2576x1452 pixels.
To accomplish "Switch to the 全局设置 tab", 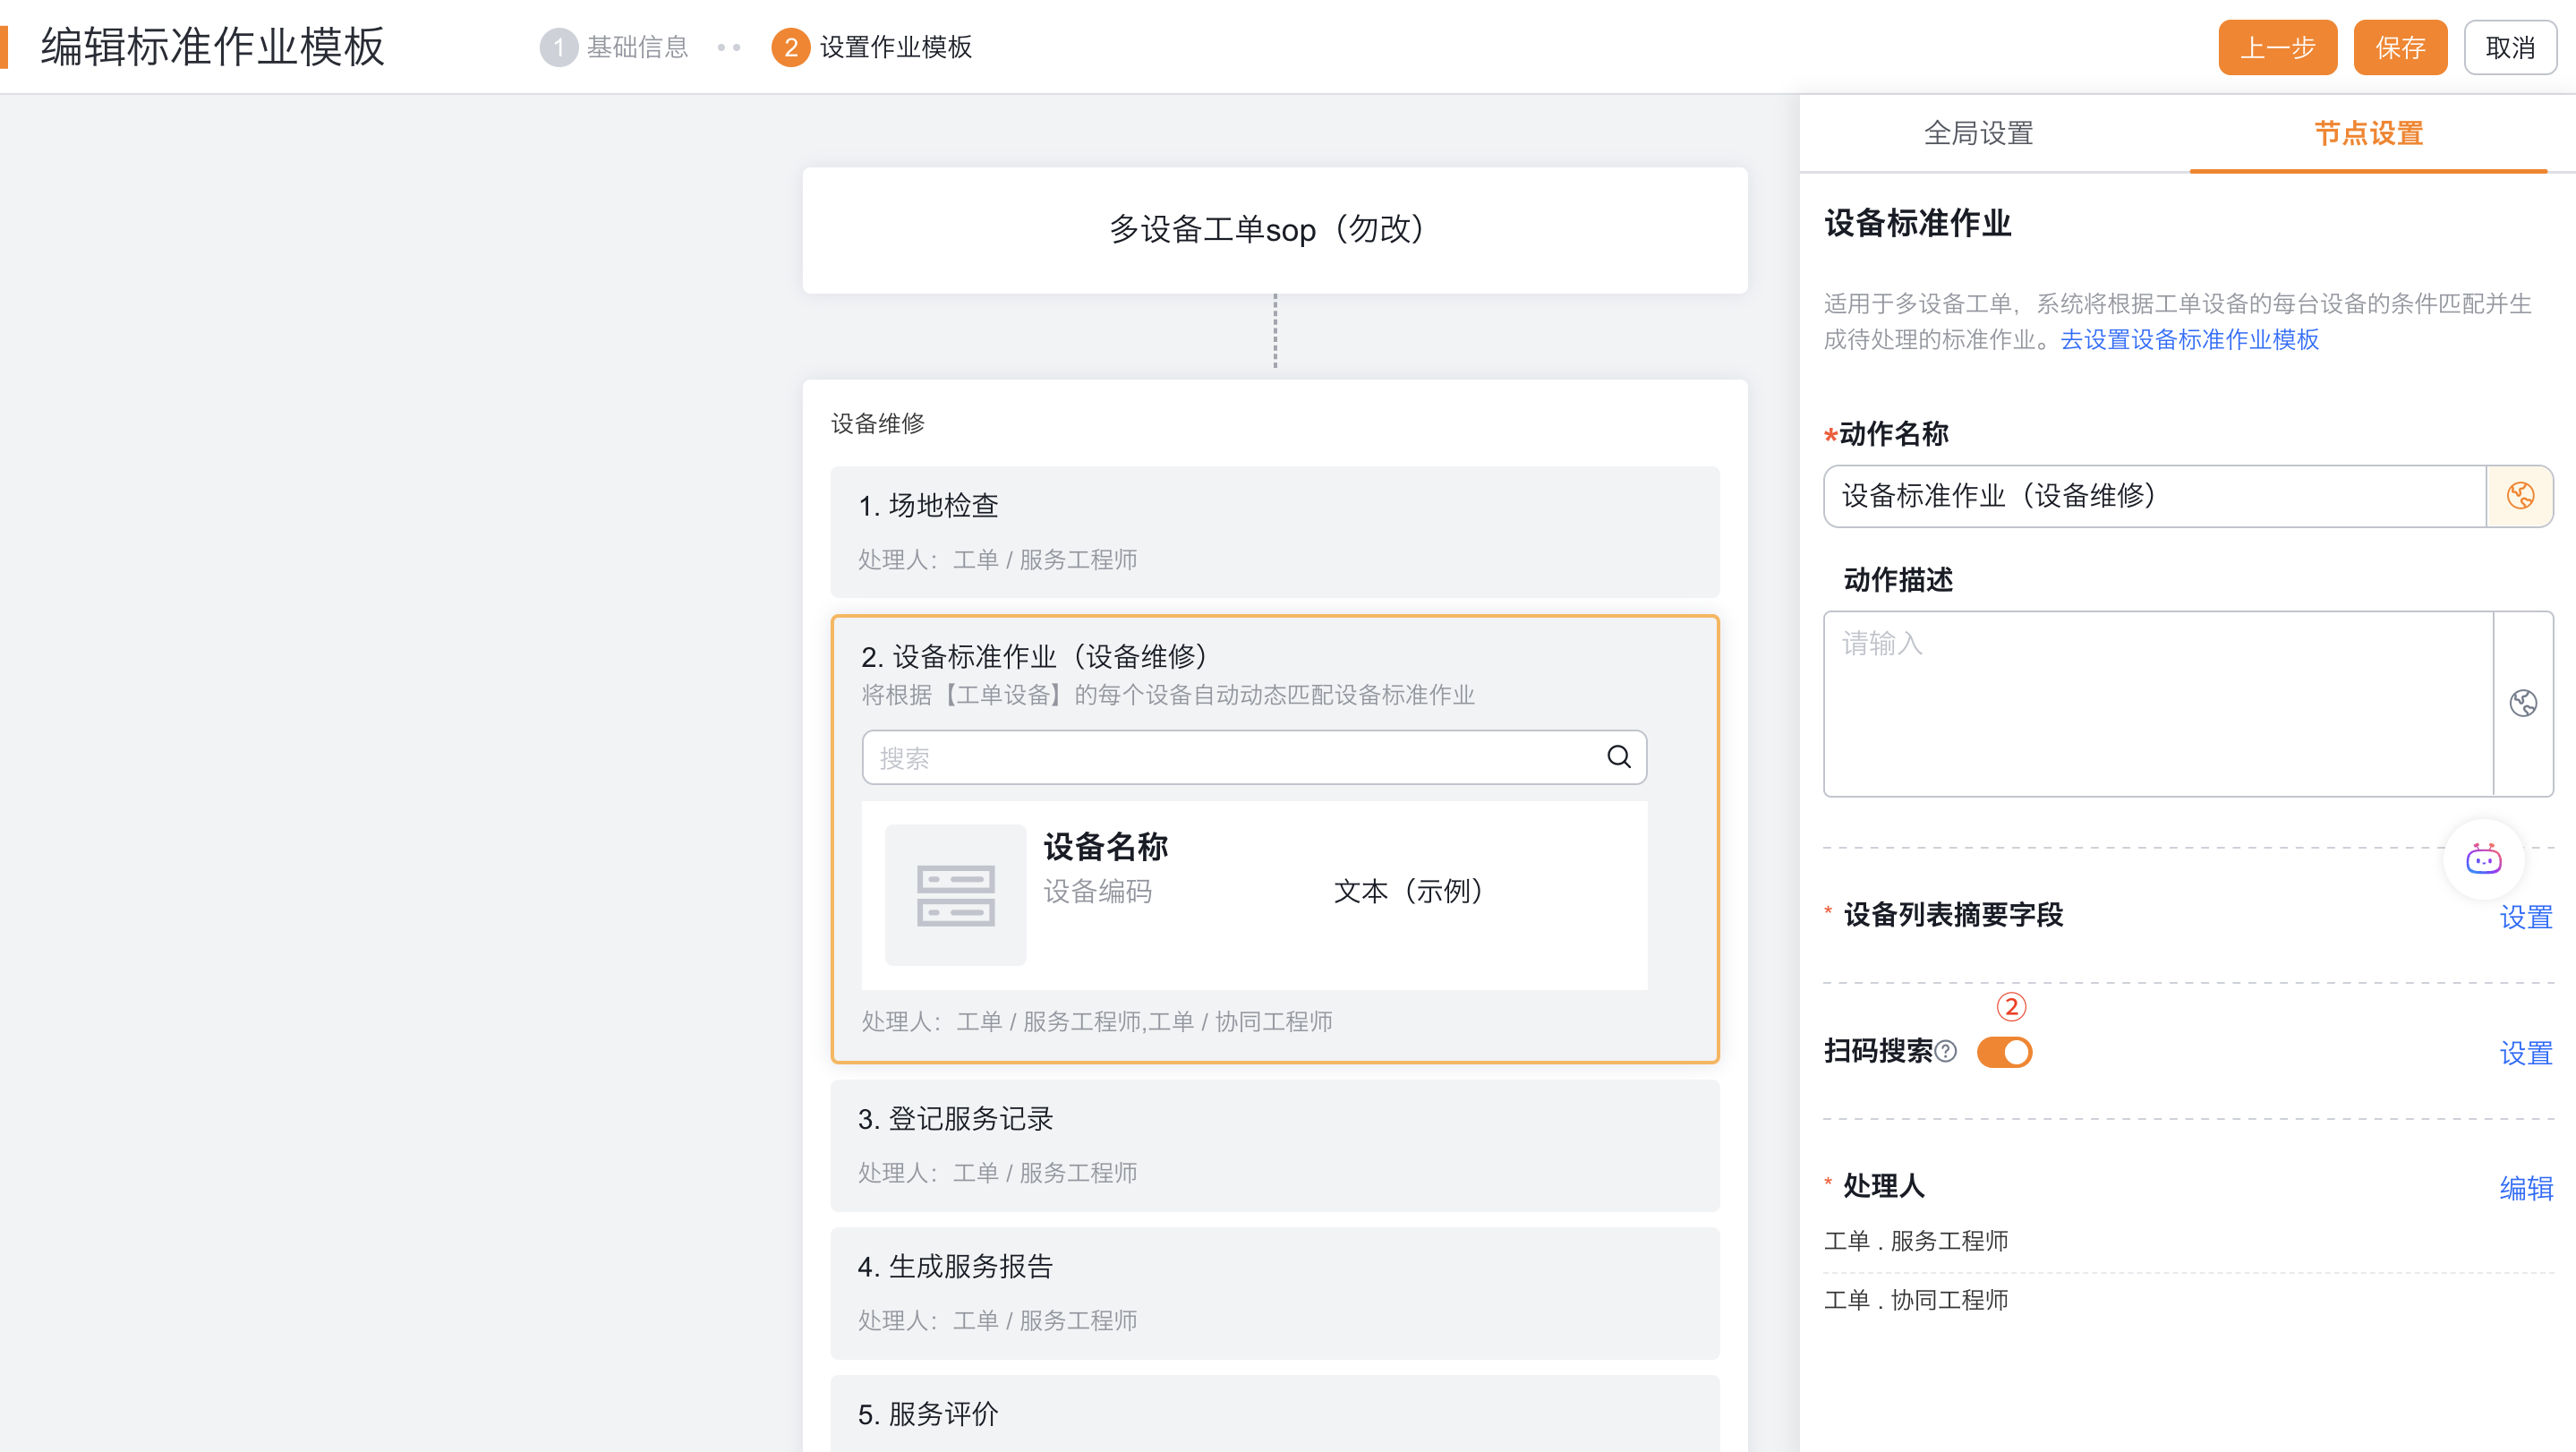I will [x=1978, y=133].
